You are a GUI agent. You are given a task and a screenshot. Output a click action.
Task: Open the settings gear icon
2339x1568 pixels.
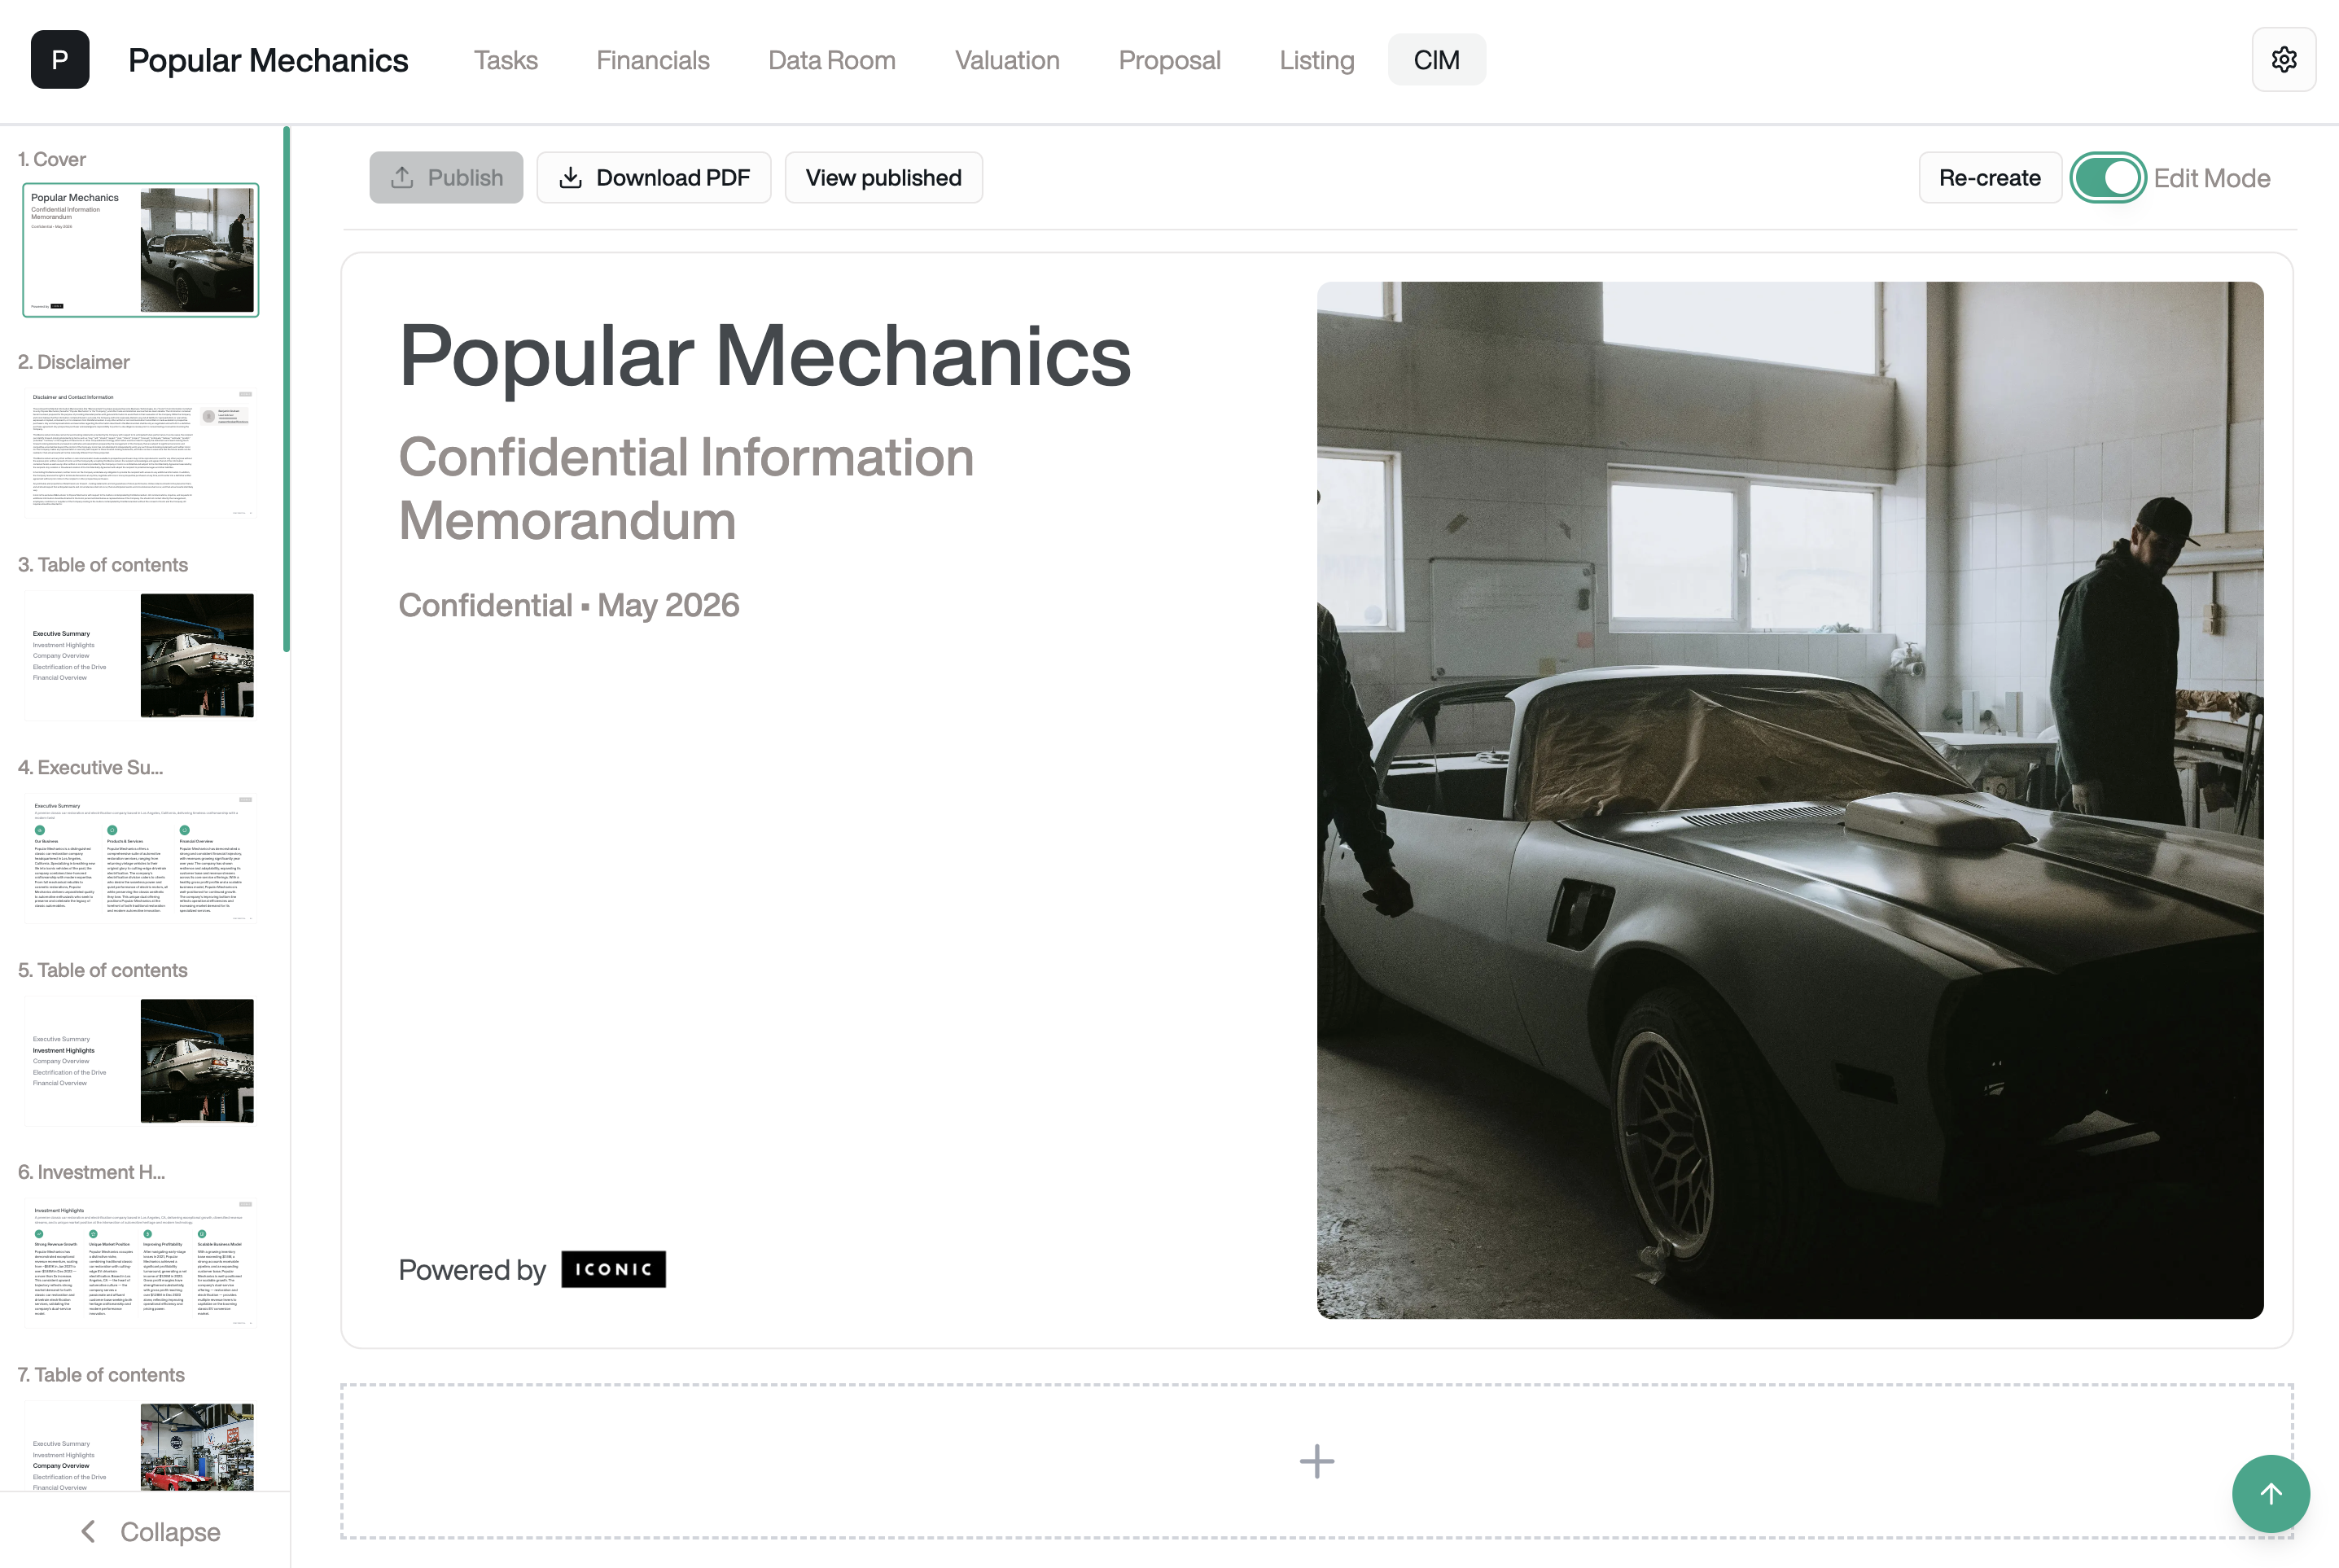(2284, 60)
